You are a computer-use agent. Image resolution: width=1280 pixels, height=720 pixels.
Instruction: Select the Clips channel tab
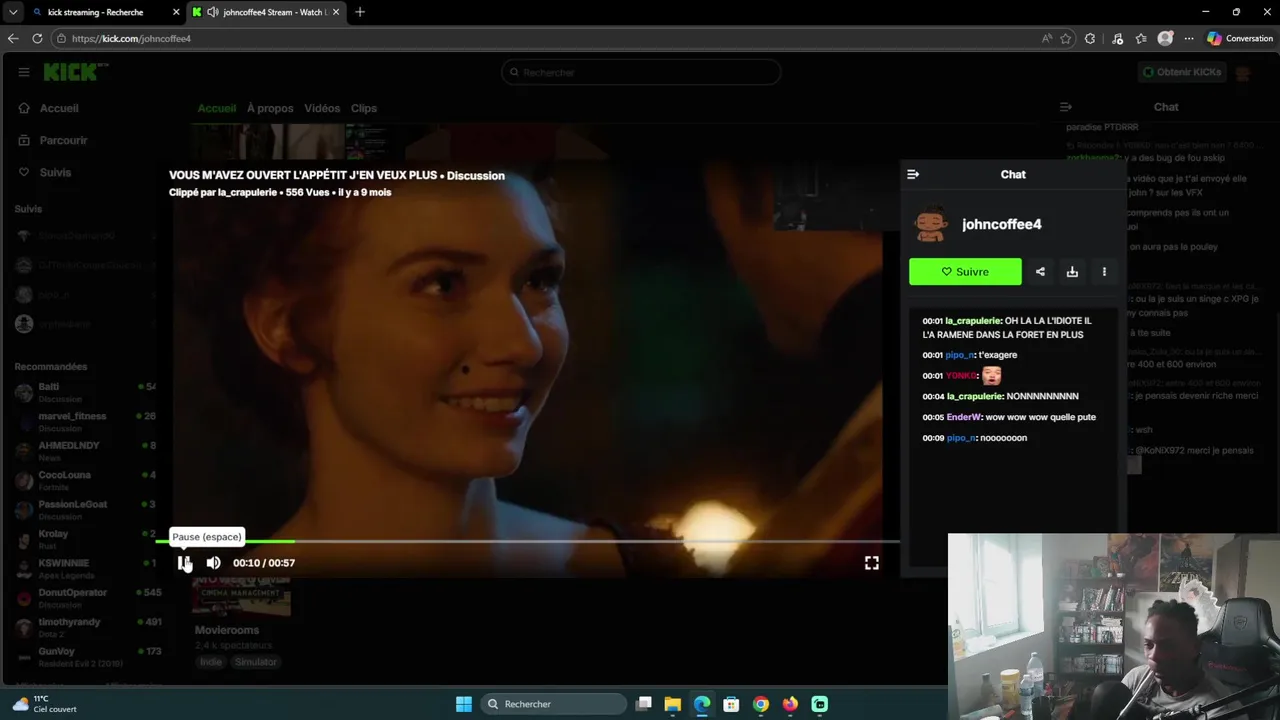coord(364,108)
